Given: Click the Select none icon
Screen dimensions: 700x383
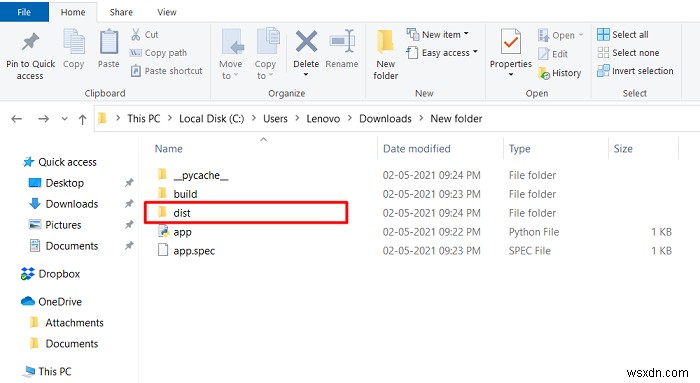Looking at the screenshot, I should click(603, 52).
